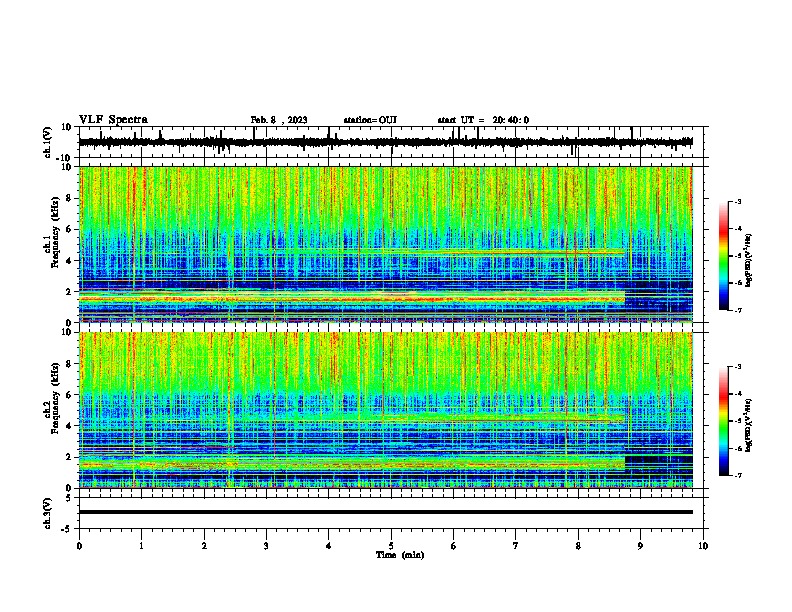Click the ch.1 spectrogram color scale bar

tap(724, 256)
